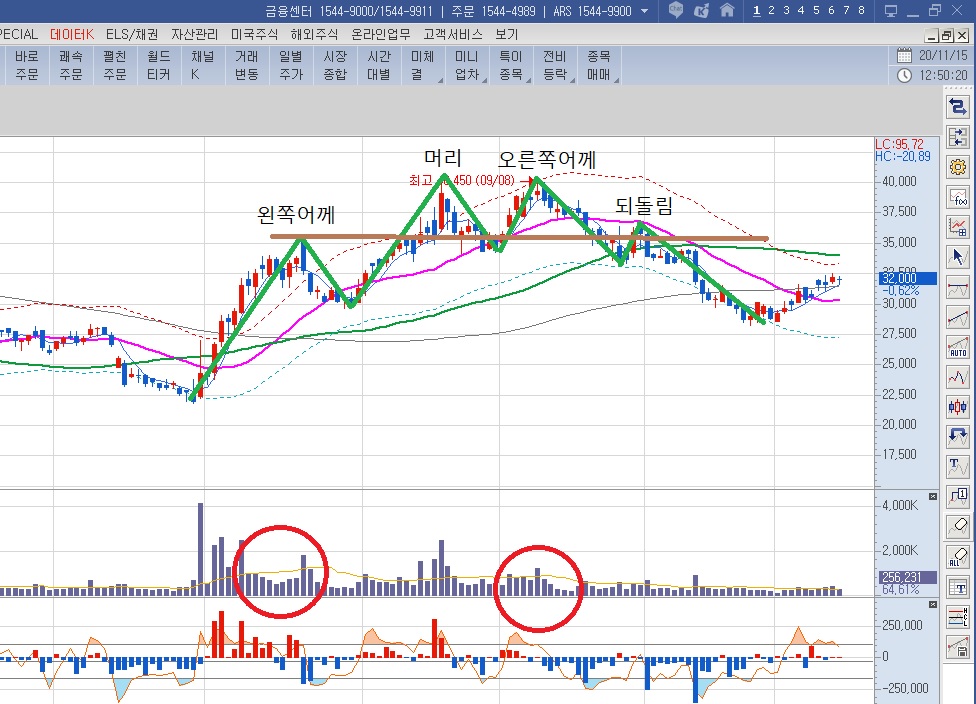Click the settings gear icon in chart toolbar
This screenshot has height=704, width=976.
point(958,167)
